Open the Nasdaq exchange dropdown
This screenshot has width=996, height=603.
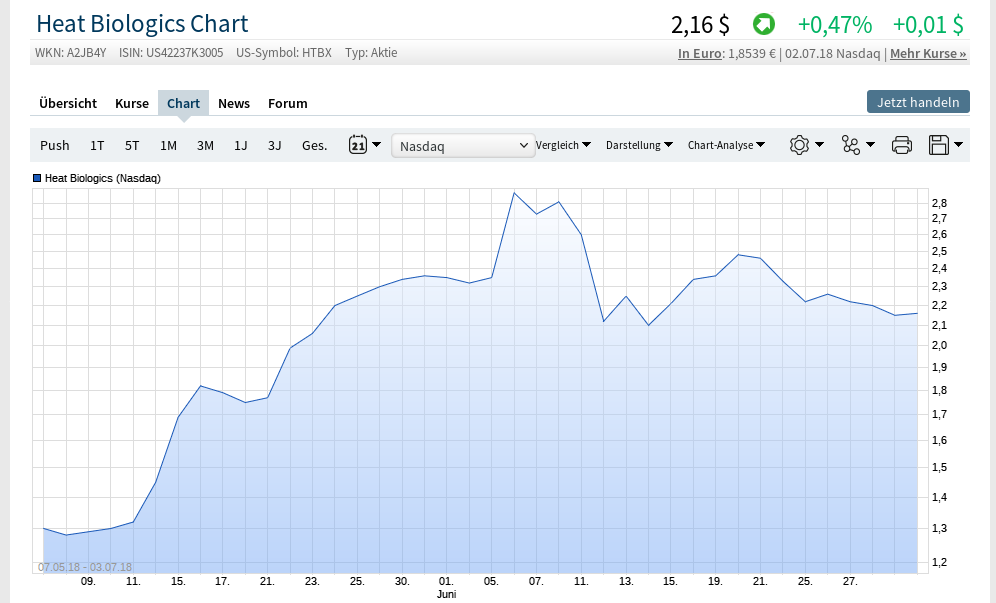click(x=463, y=146)
